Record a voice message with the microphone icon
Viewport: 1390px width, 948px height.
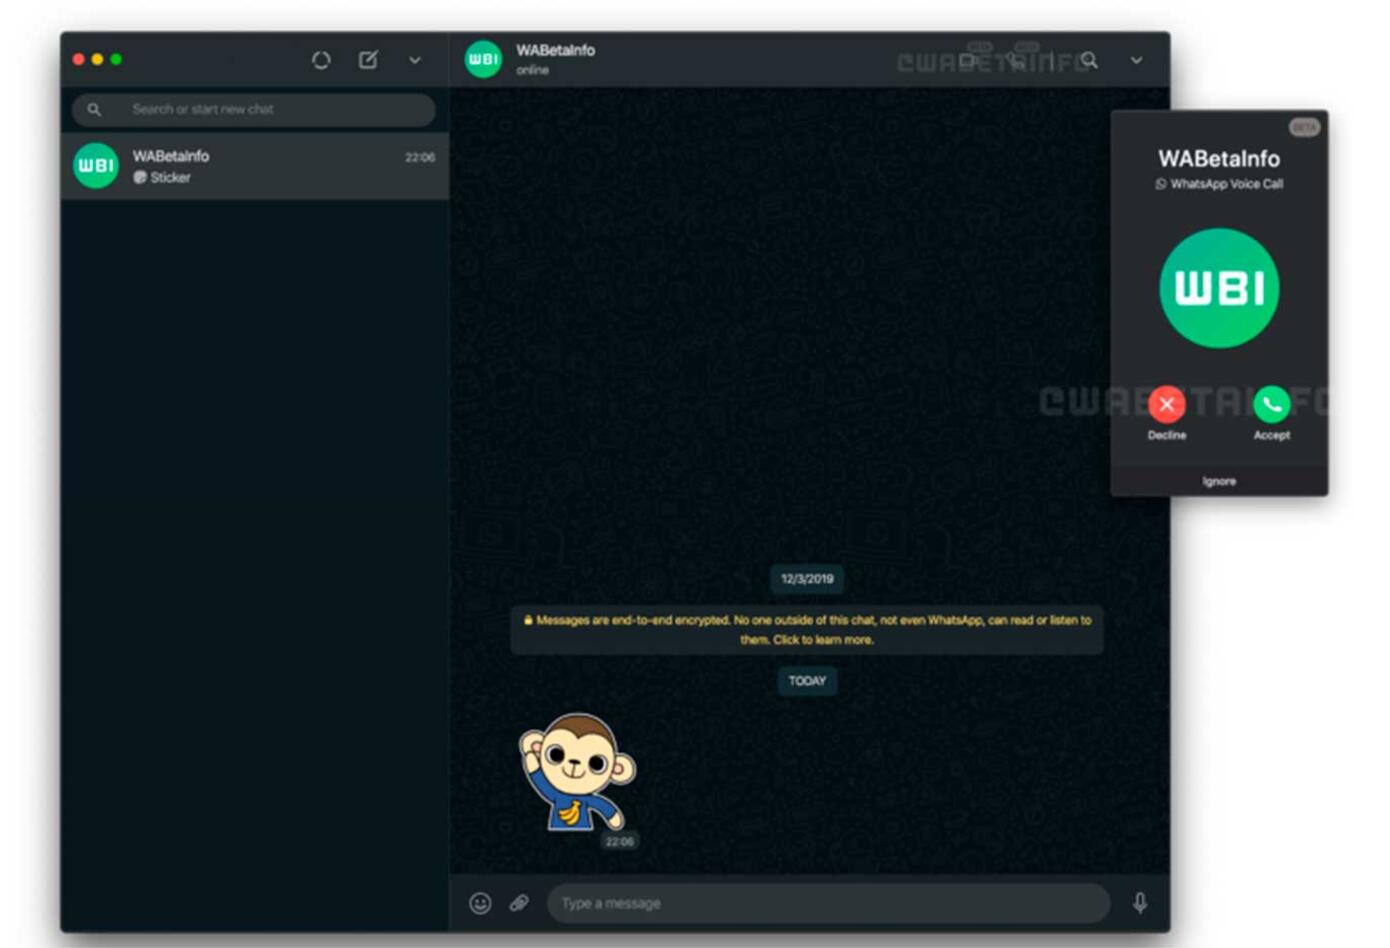1140,903
